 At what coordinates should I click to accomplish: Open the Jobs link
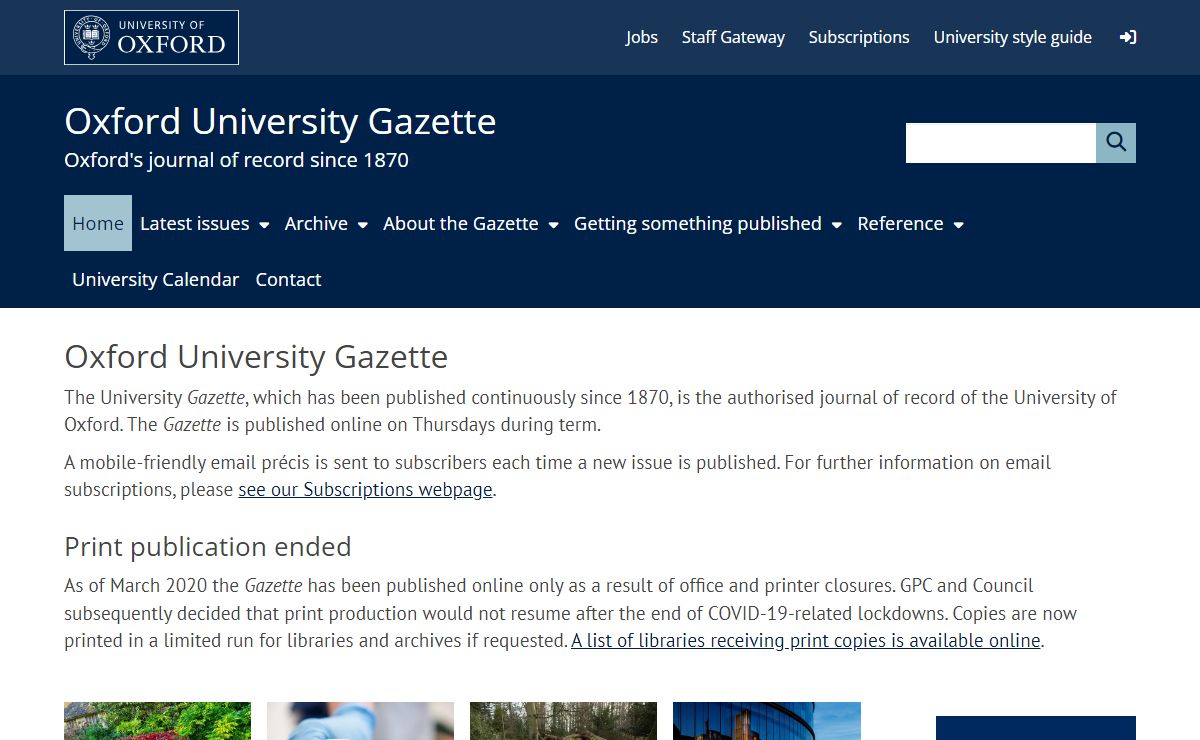tap(642, 38)
